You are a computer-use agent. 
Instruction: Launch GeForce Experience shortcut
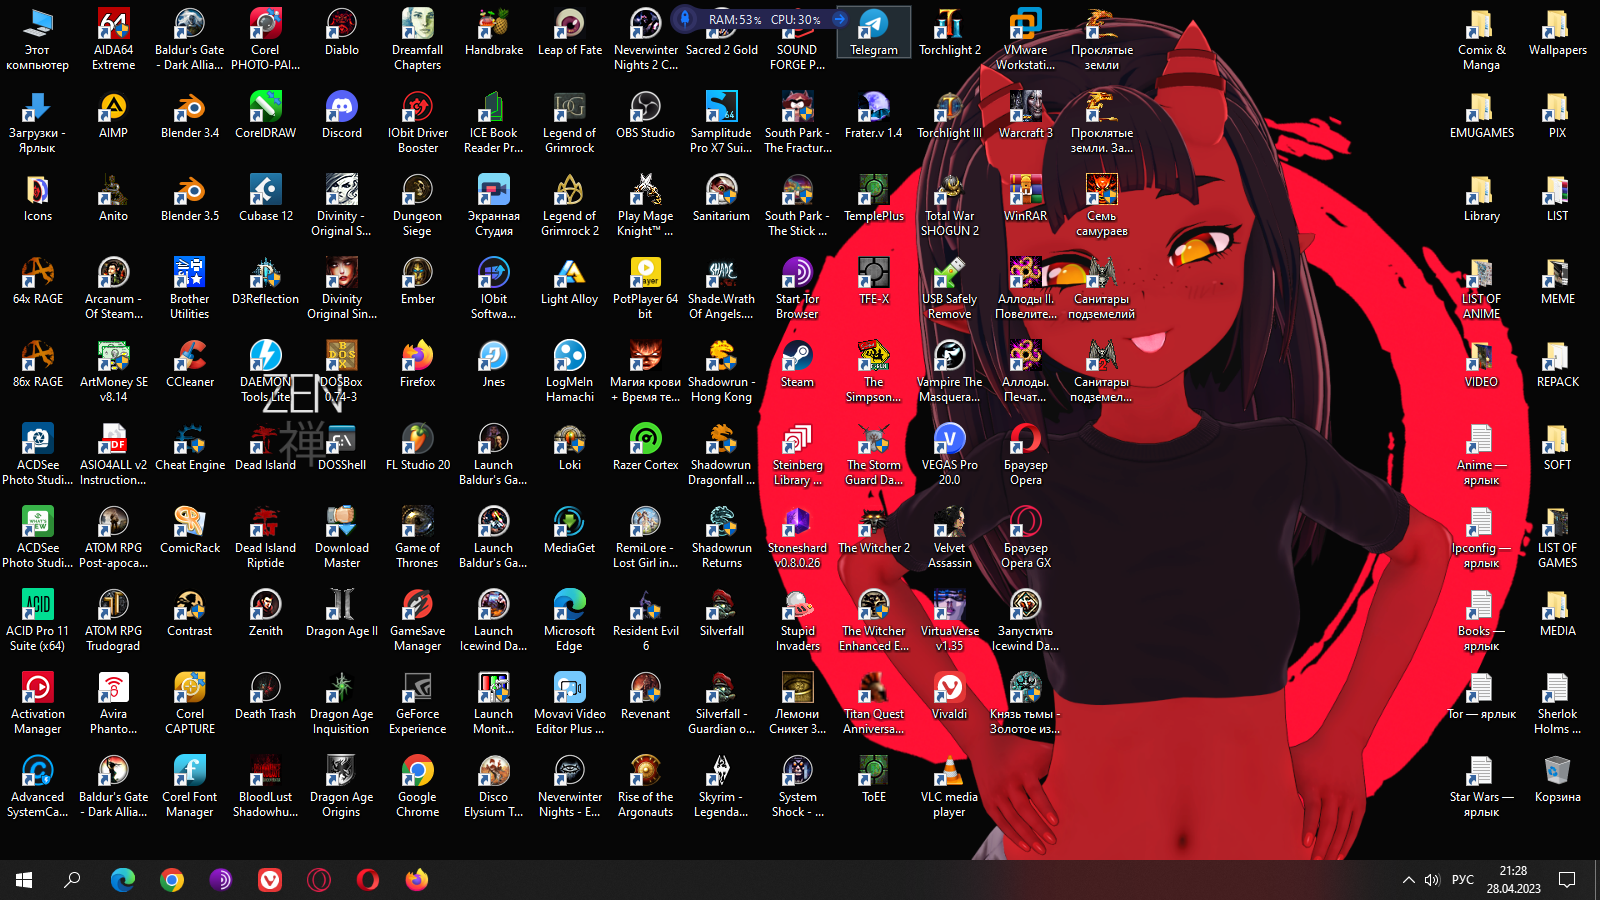point(418,704)
